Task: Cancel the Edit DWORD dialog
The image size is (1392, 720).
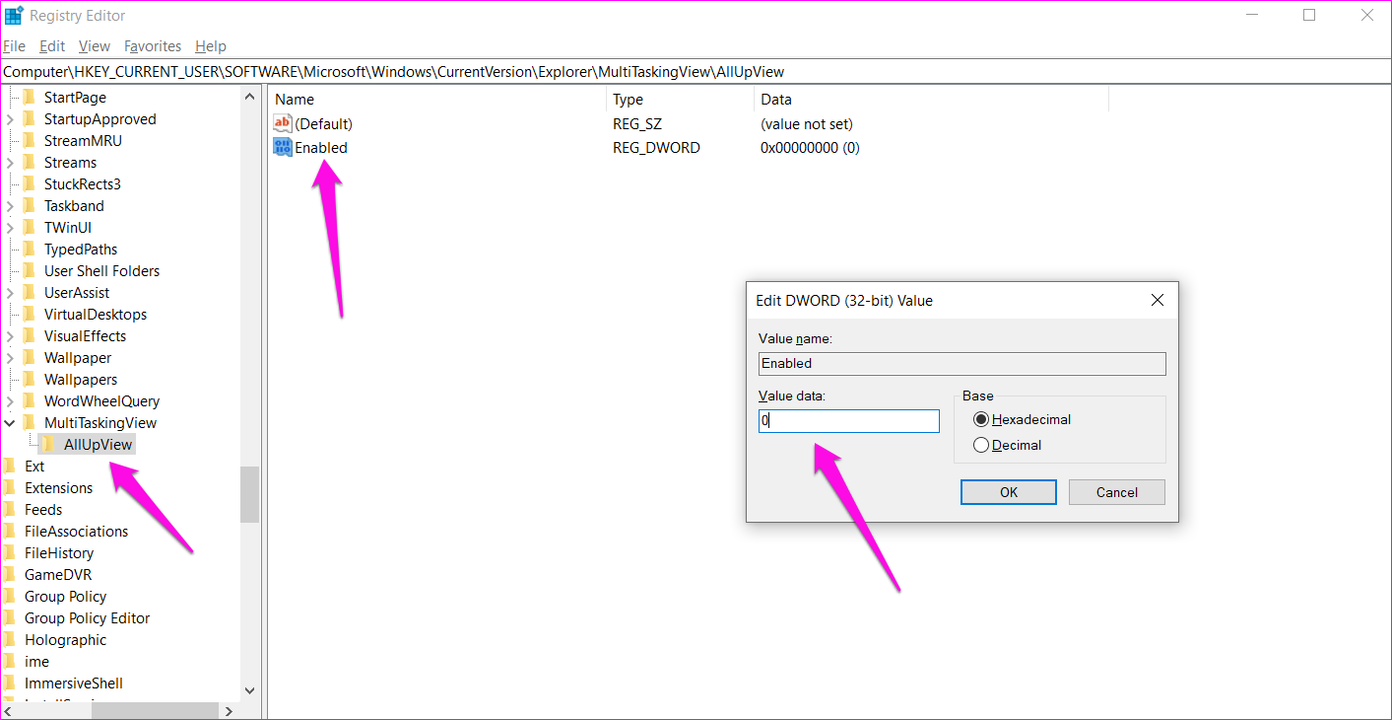Action: [x=1116, y=492]
